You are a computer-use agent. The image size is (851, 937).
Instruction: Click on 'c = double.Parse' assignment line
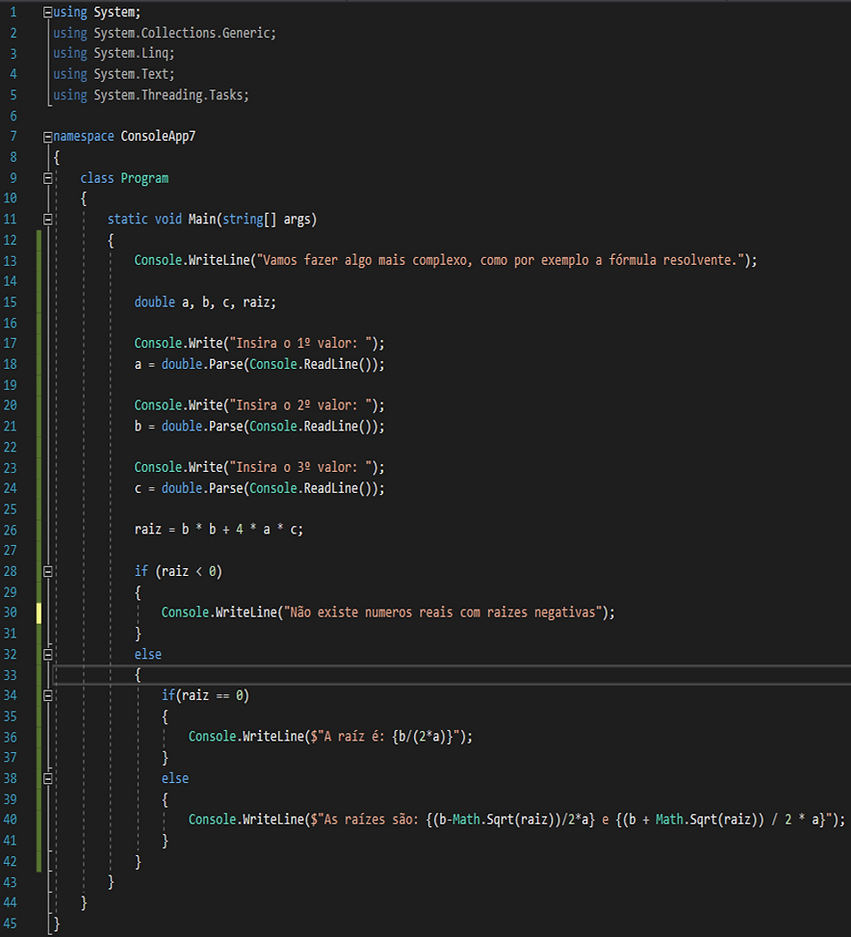click(259, 488)
